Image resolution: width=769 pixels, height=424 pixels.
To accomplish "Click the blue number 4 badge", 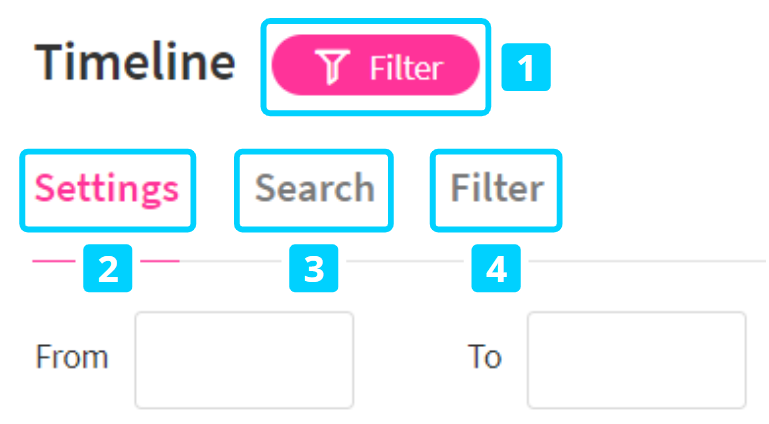I will coord(496,268).
